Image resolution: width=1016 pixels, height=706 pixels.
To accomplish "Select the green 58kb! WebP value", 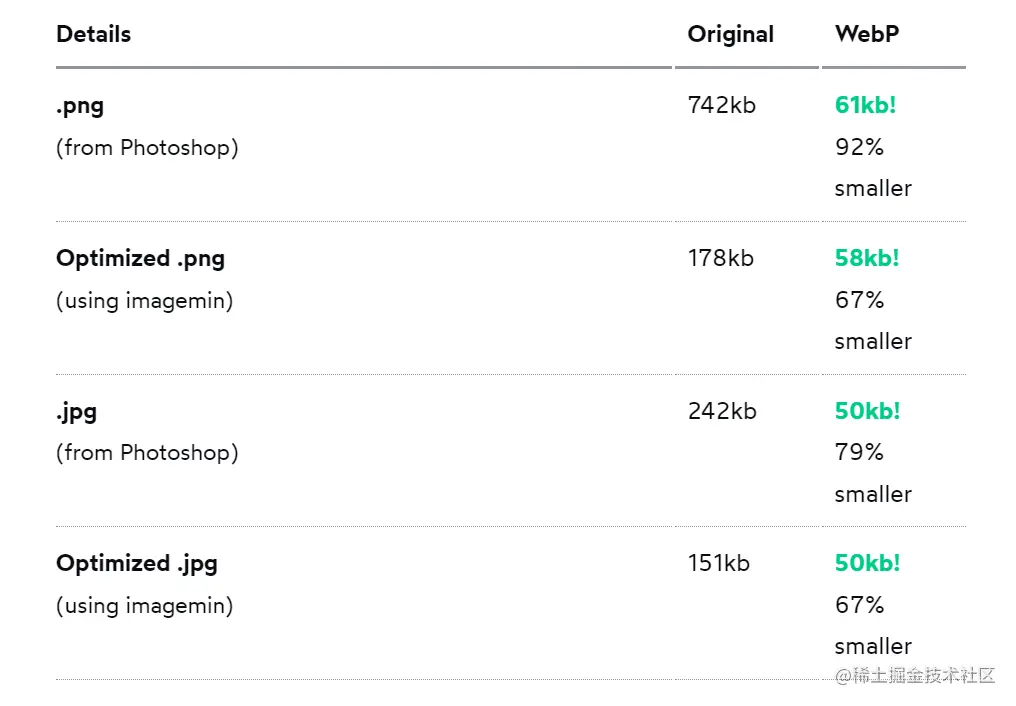I will (x=867, y=258).
